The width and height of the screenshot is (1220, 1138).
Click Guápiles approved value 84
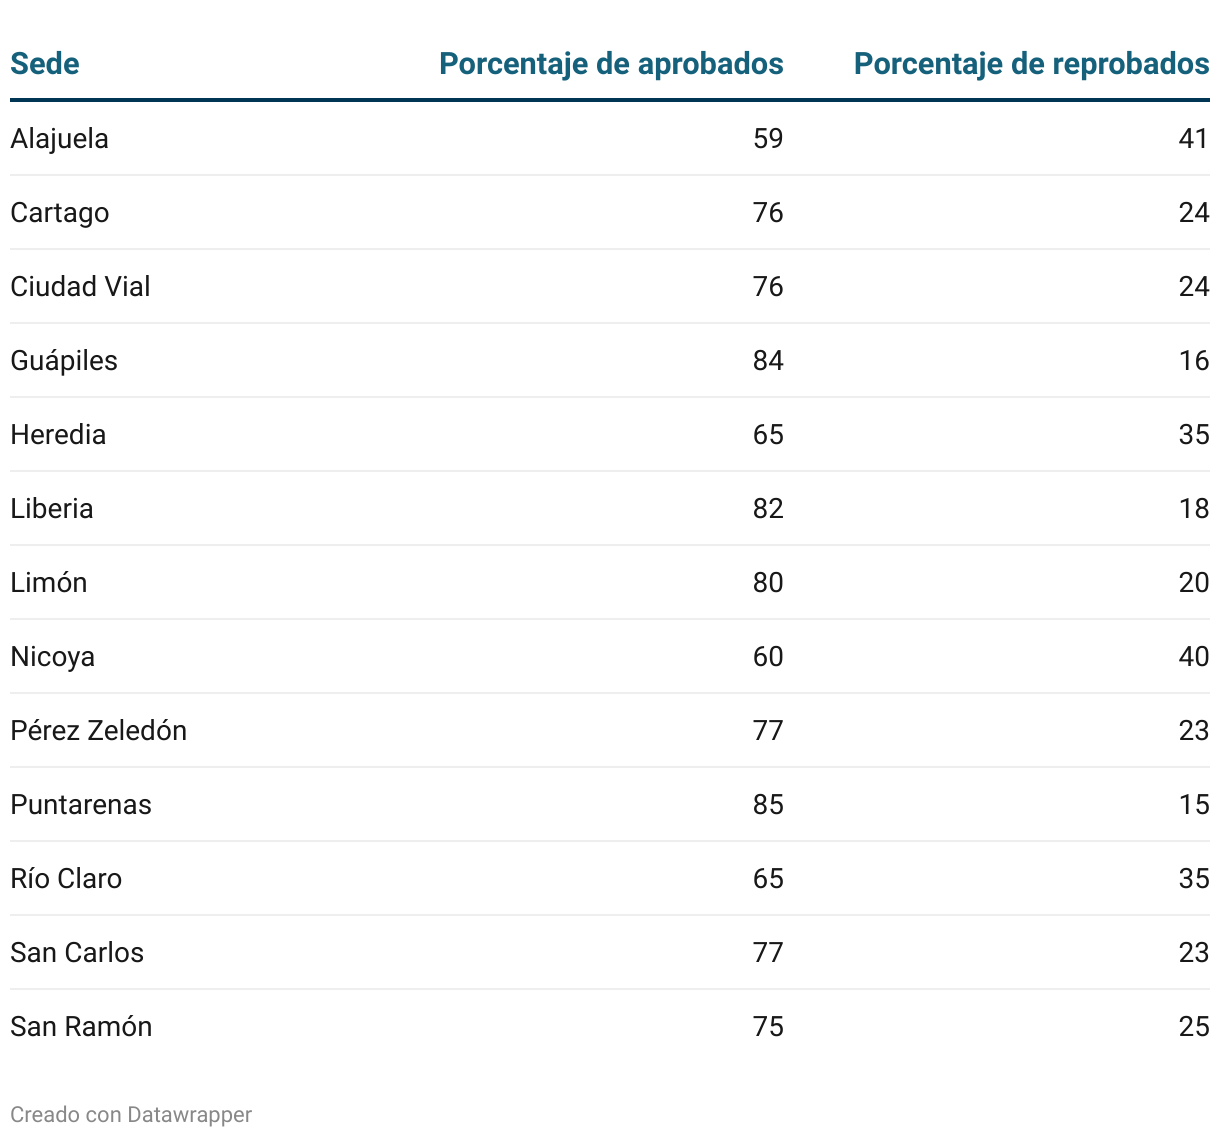tap(768, 360)
